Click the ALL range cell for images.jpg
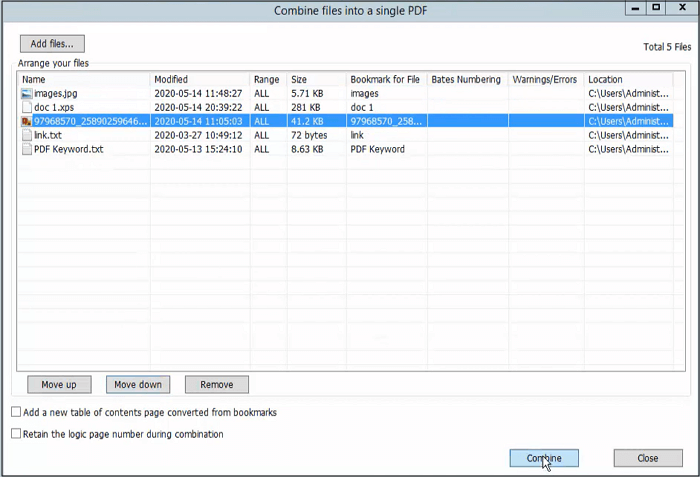The width and height of the screenshot is (700, 477). (x=262, y=93)
